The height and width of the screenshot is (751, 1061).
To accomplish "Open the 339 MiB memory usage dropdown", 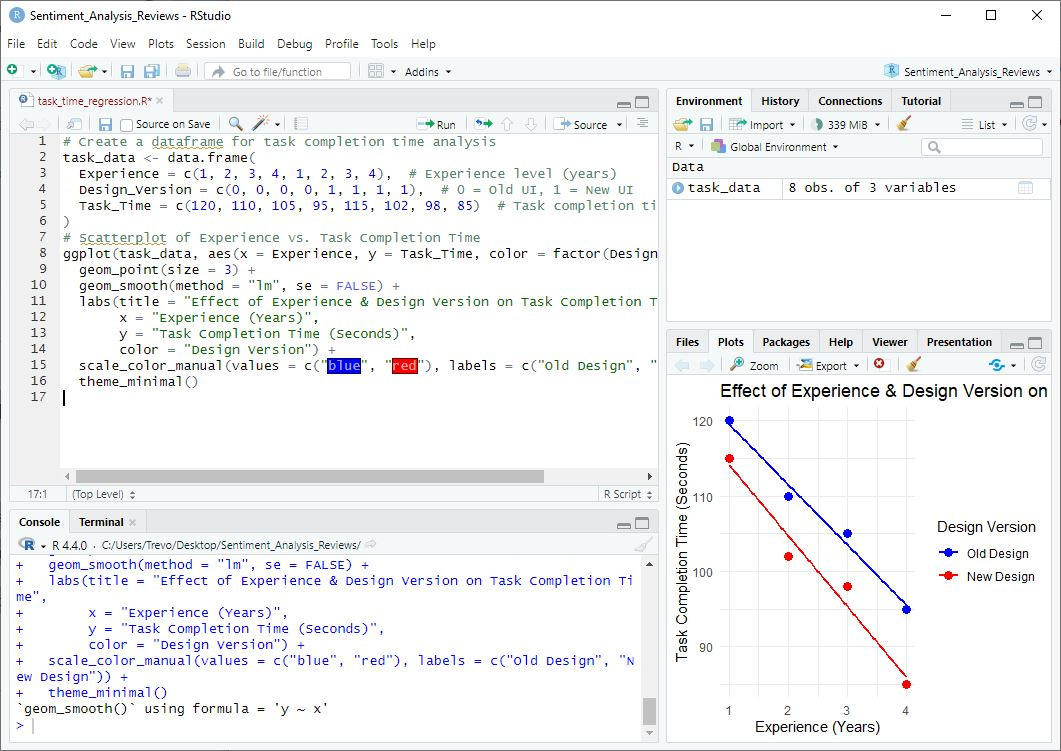I will [x=846, y=124].
